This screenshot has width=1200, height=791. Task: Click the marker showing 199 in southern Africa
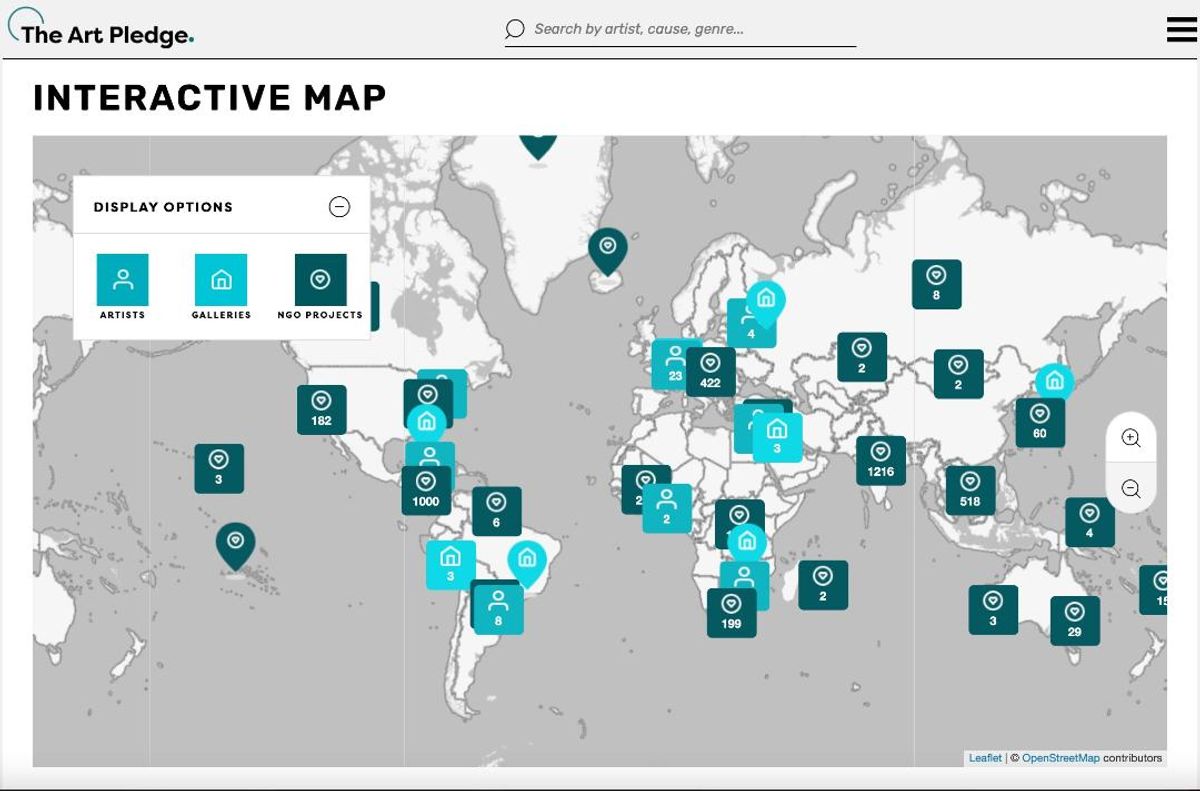(732, 613)
